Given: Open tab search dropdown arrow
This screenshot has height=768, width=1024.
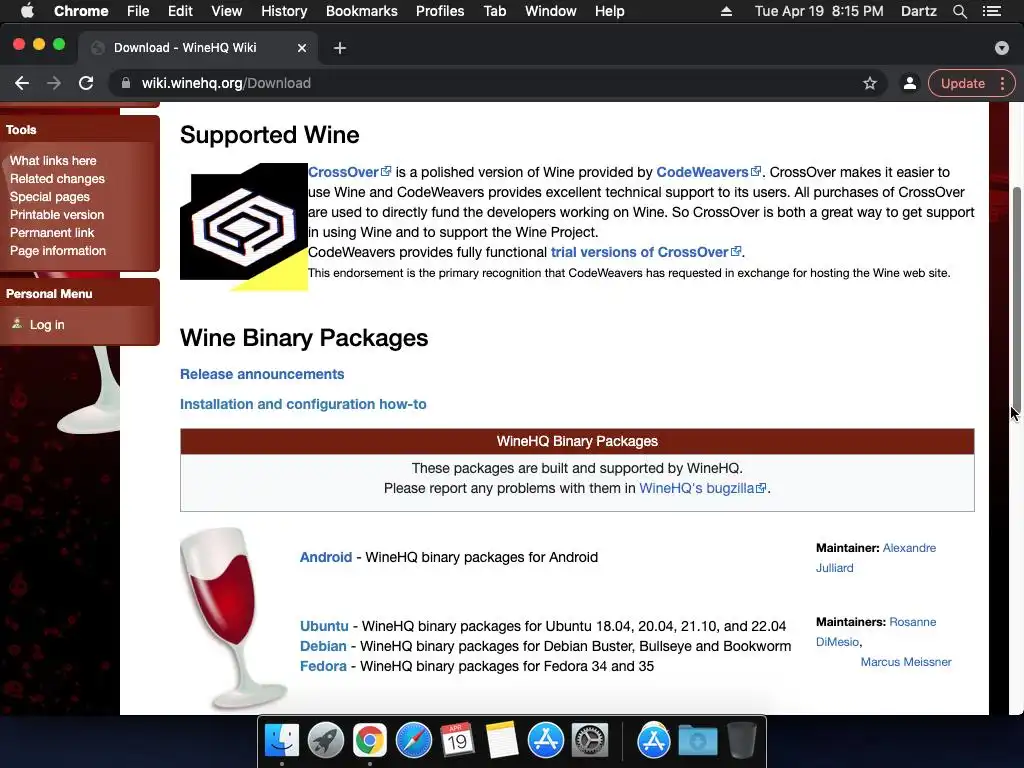Looking at the screenshot, I should [1002, 48].
